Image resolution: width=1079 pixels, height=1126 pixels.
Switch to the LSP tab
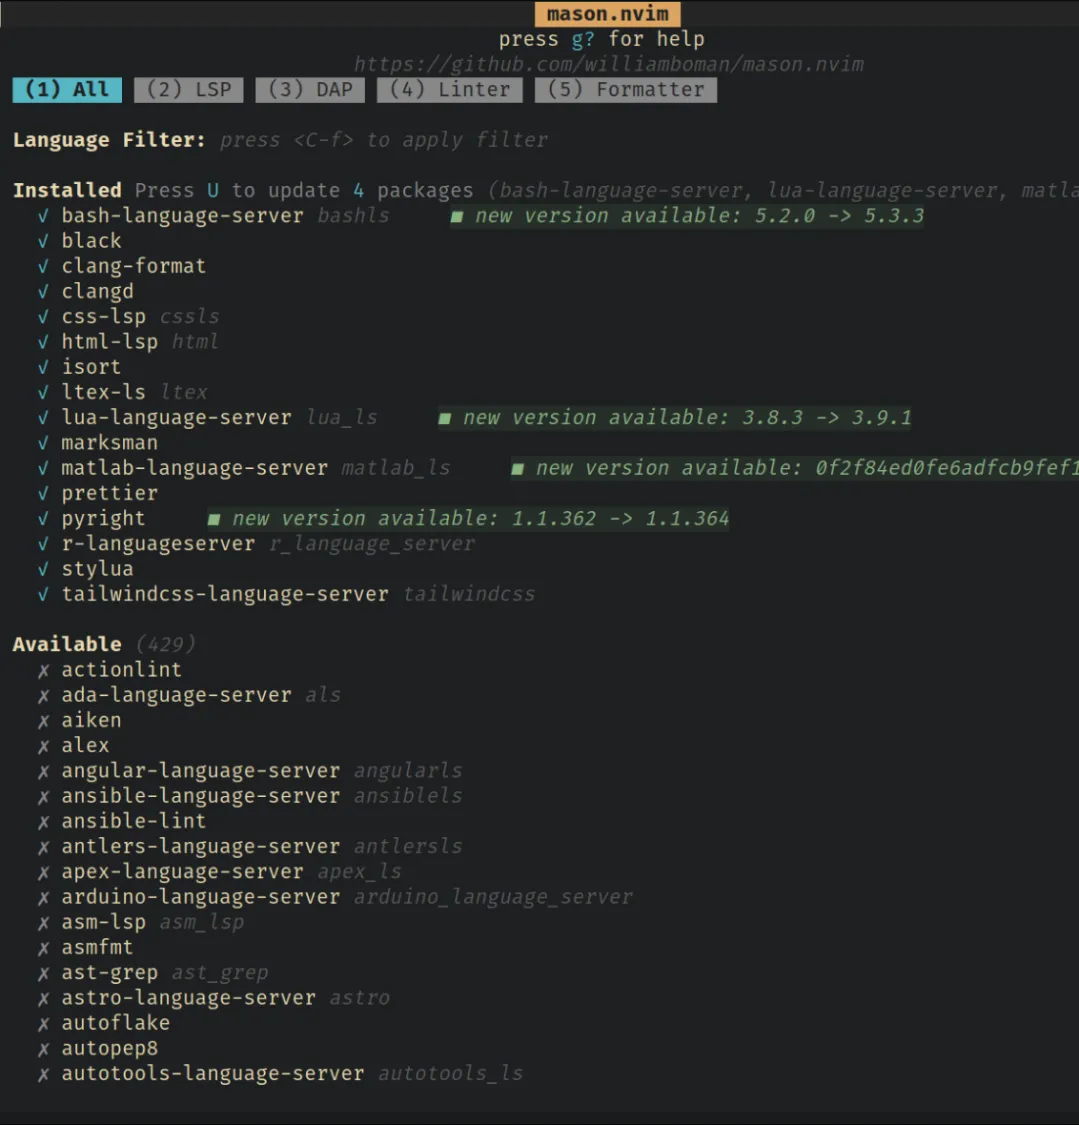pyautogui.click(x=188, y=89)
